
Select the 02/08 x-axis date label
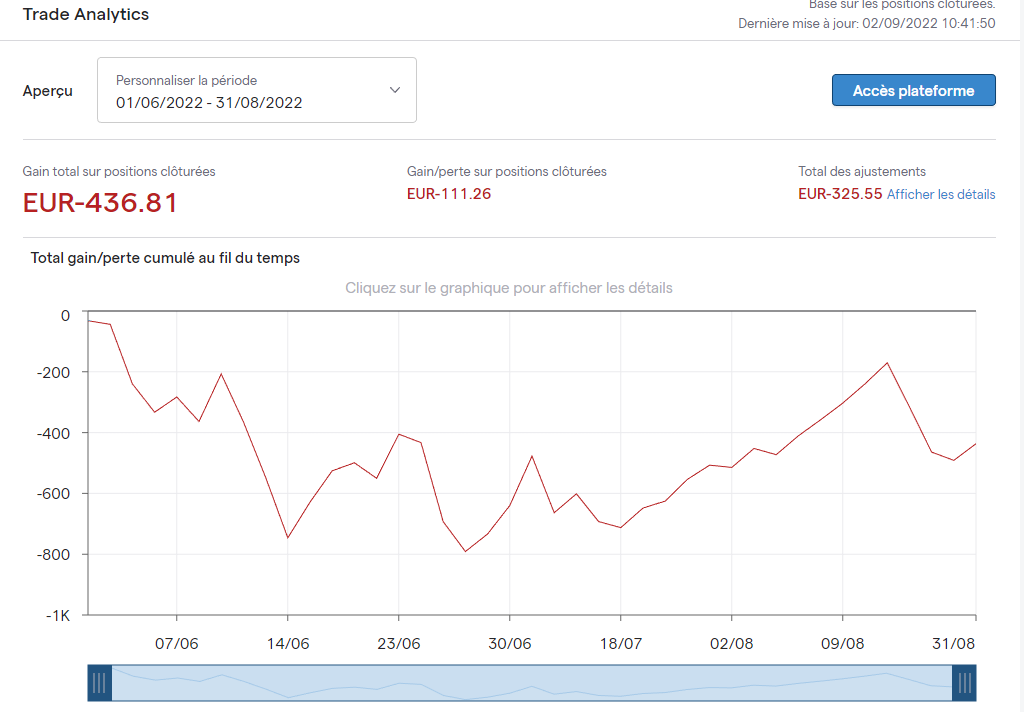(732, 643)
